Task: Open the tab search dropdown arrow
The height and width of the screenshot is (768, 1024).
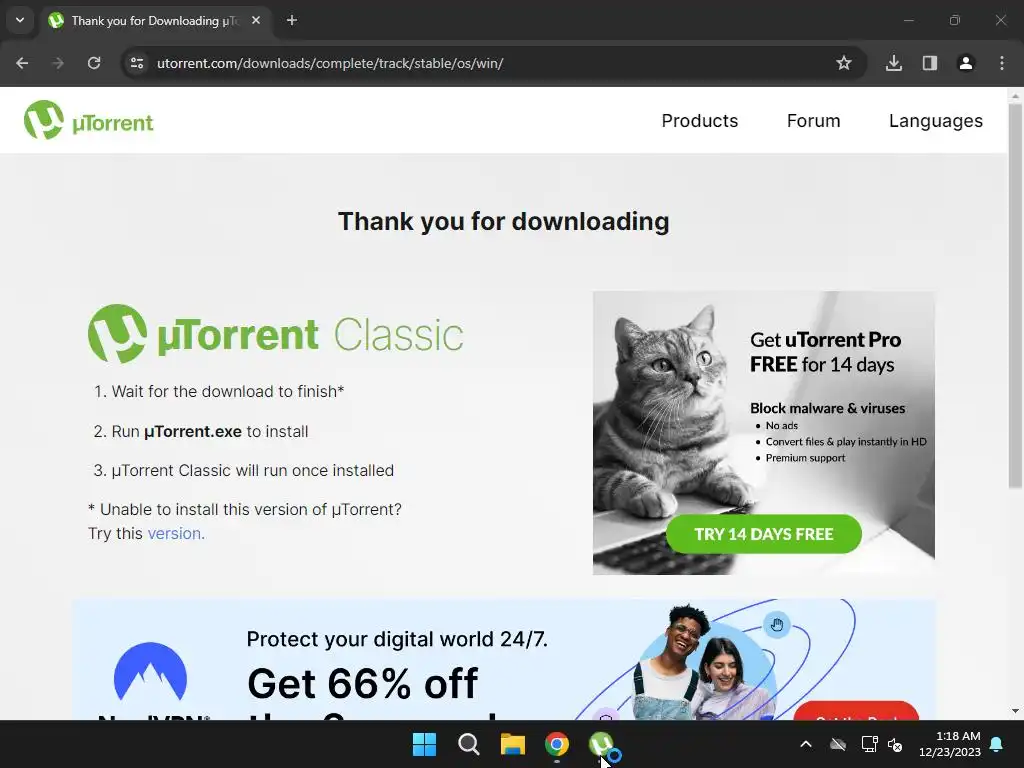Action: tap(20, 20)
